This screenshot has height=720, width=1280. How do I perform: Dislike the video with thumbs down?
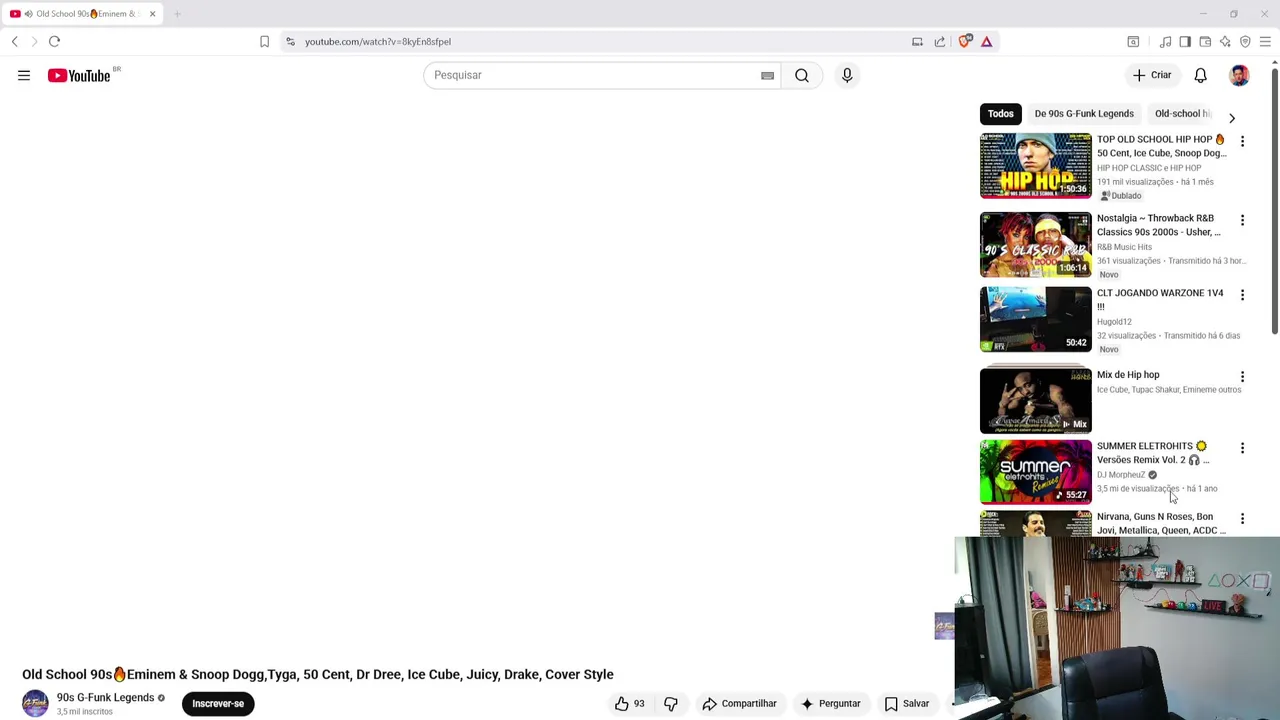click(x=671, y=704)
